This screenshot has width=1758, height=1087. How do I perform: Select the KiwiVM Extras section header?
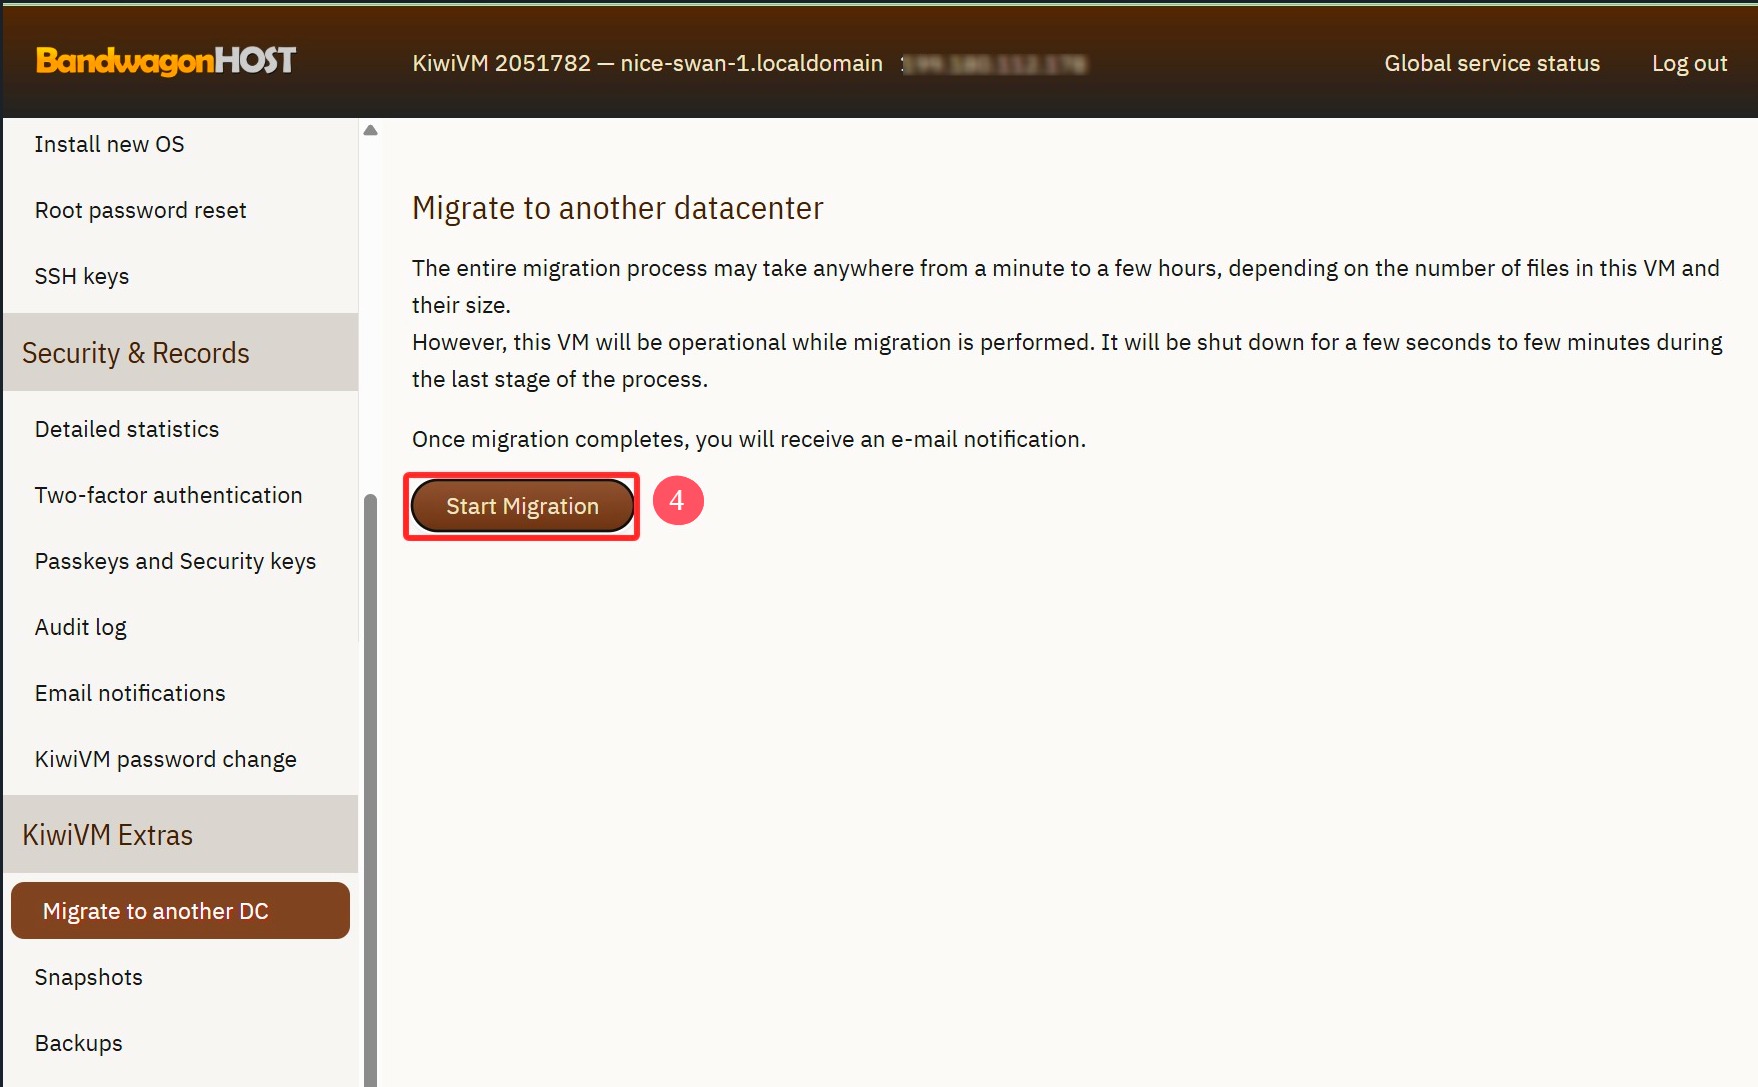pyautogui.click(x=108, y=835)
